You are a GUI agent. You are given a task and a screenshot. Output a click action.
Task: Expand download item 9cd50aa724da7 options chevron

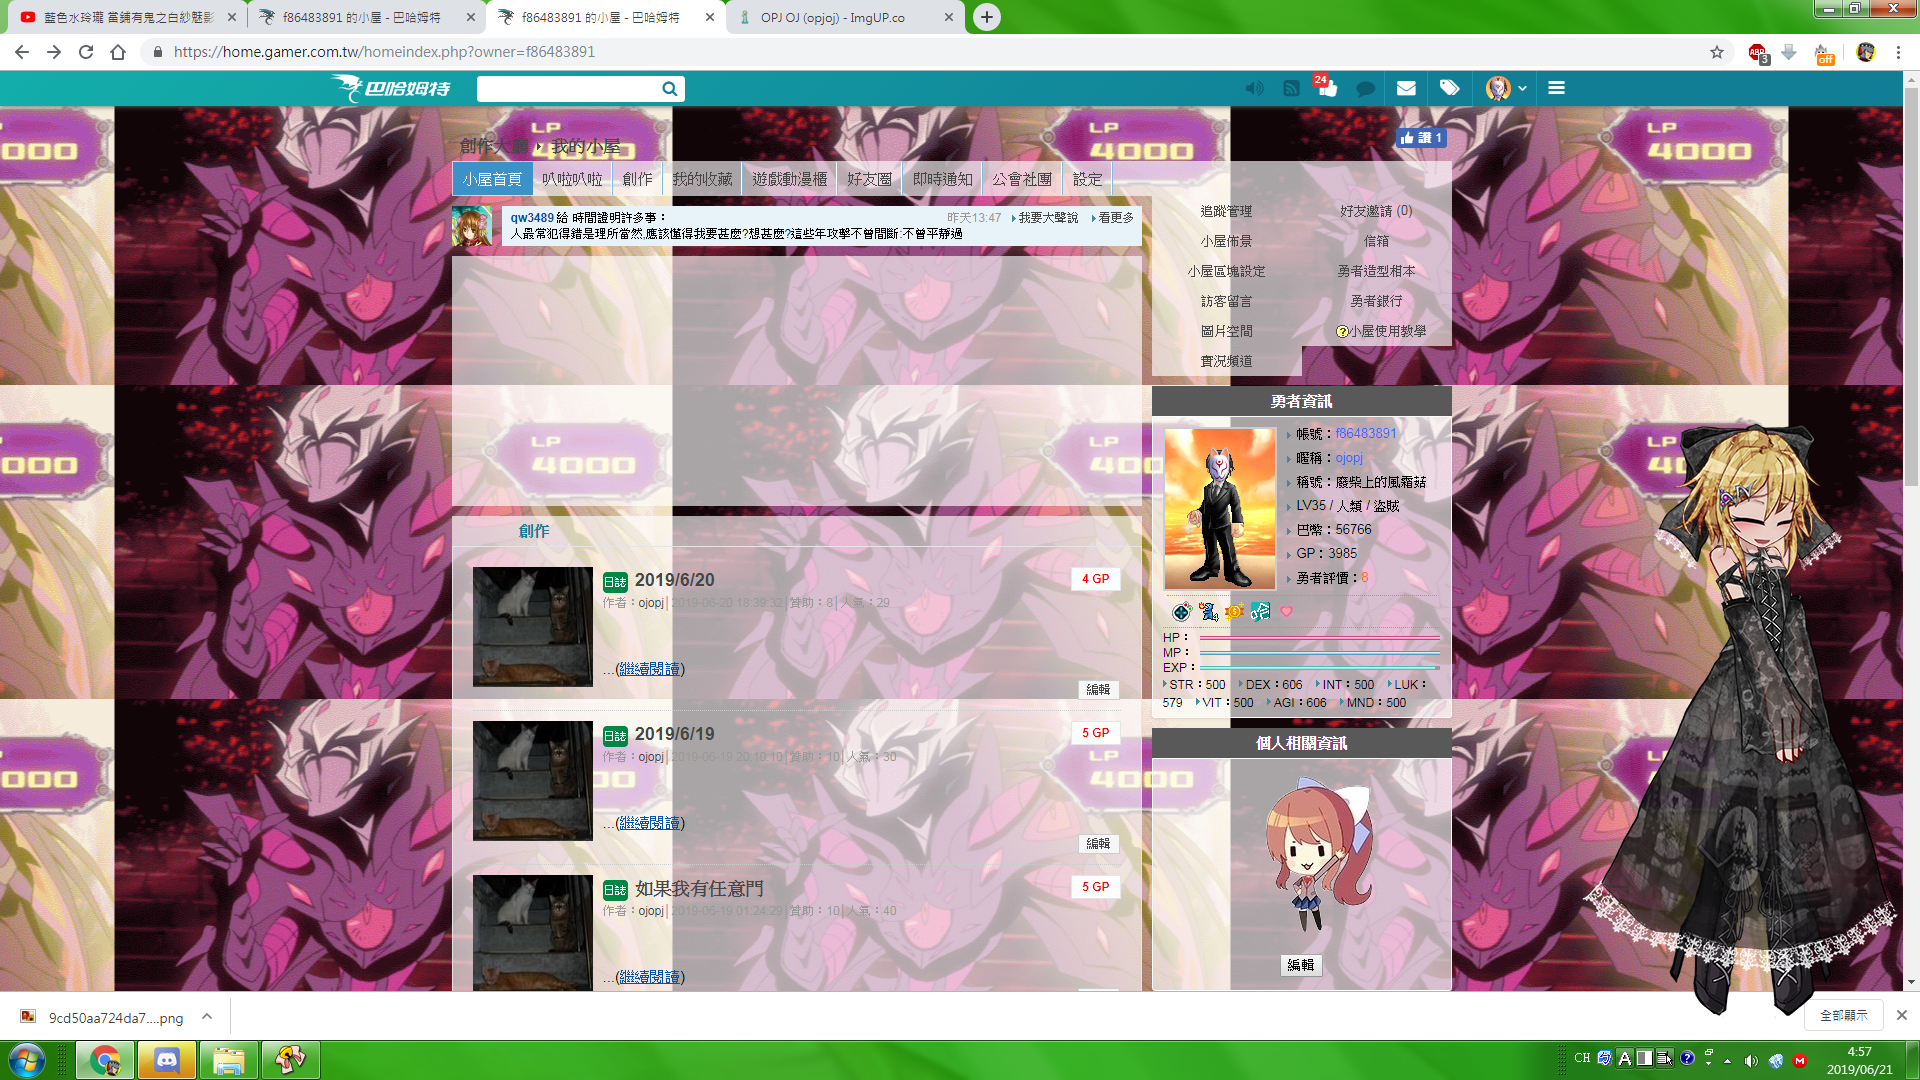[x=207, y=1017]
